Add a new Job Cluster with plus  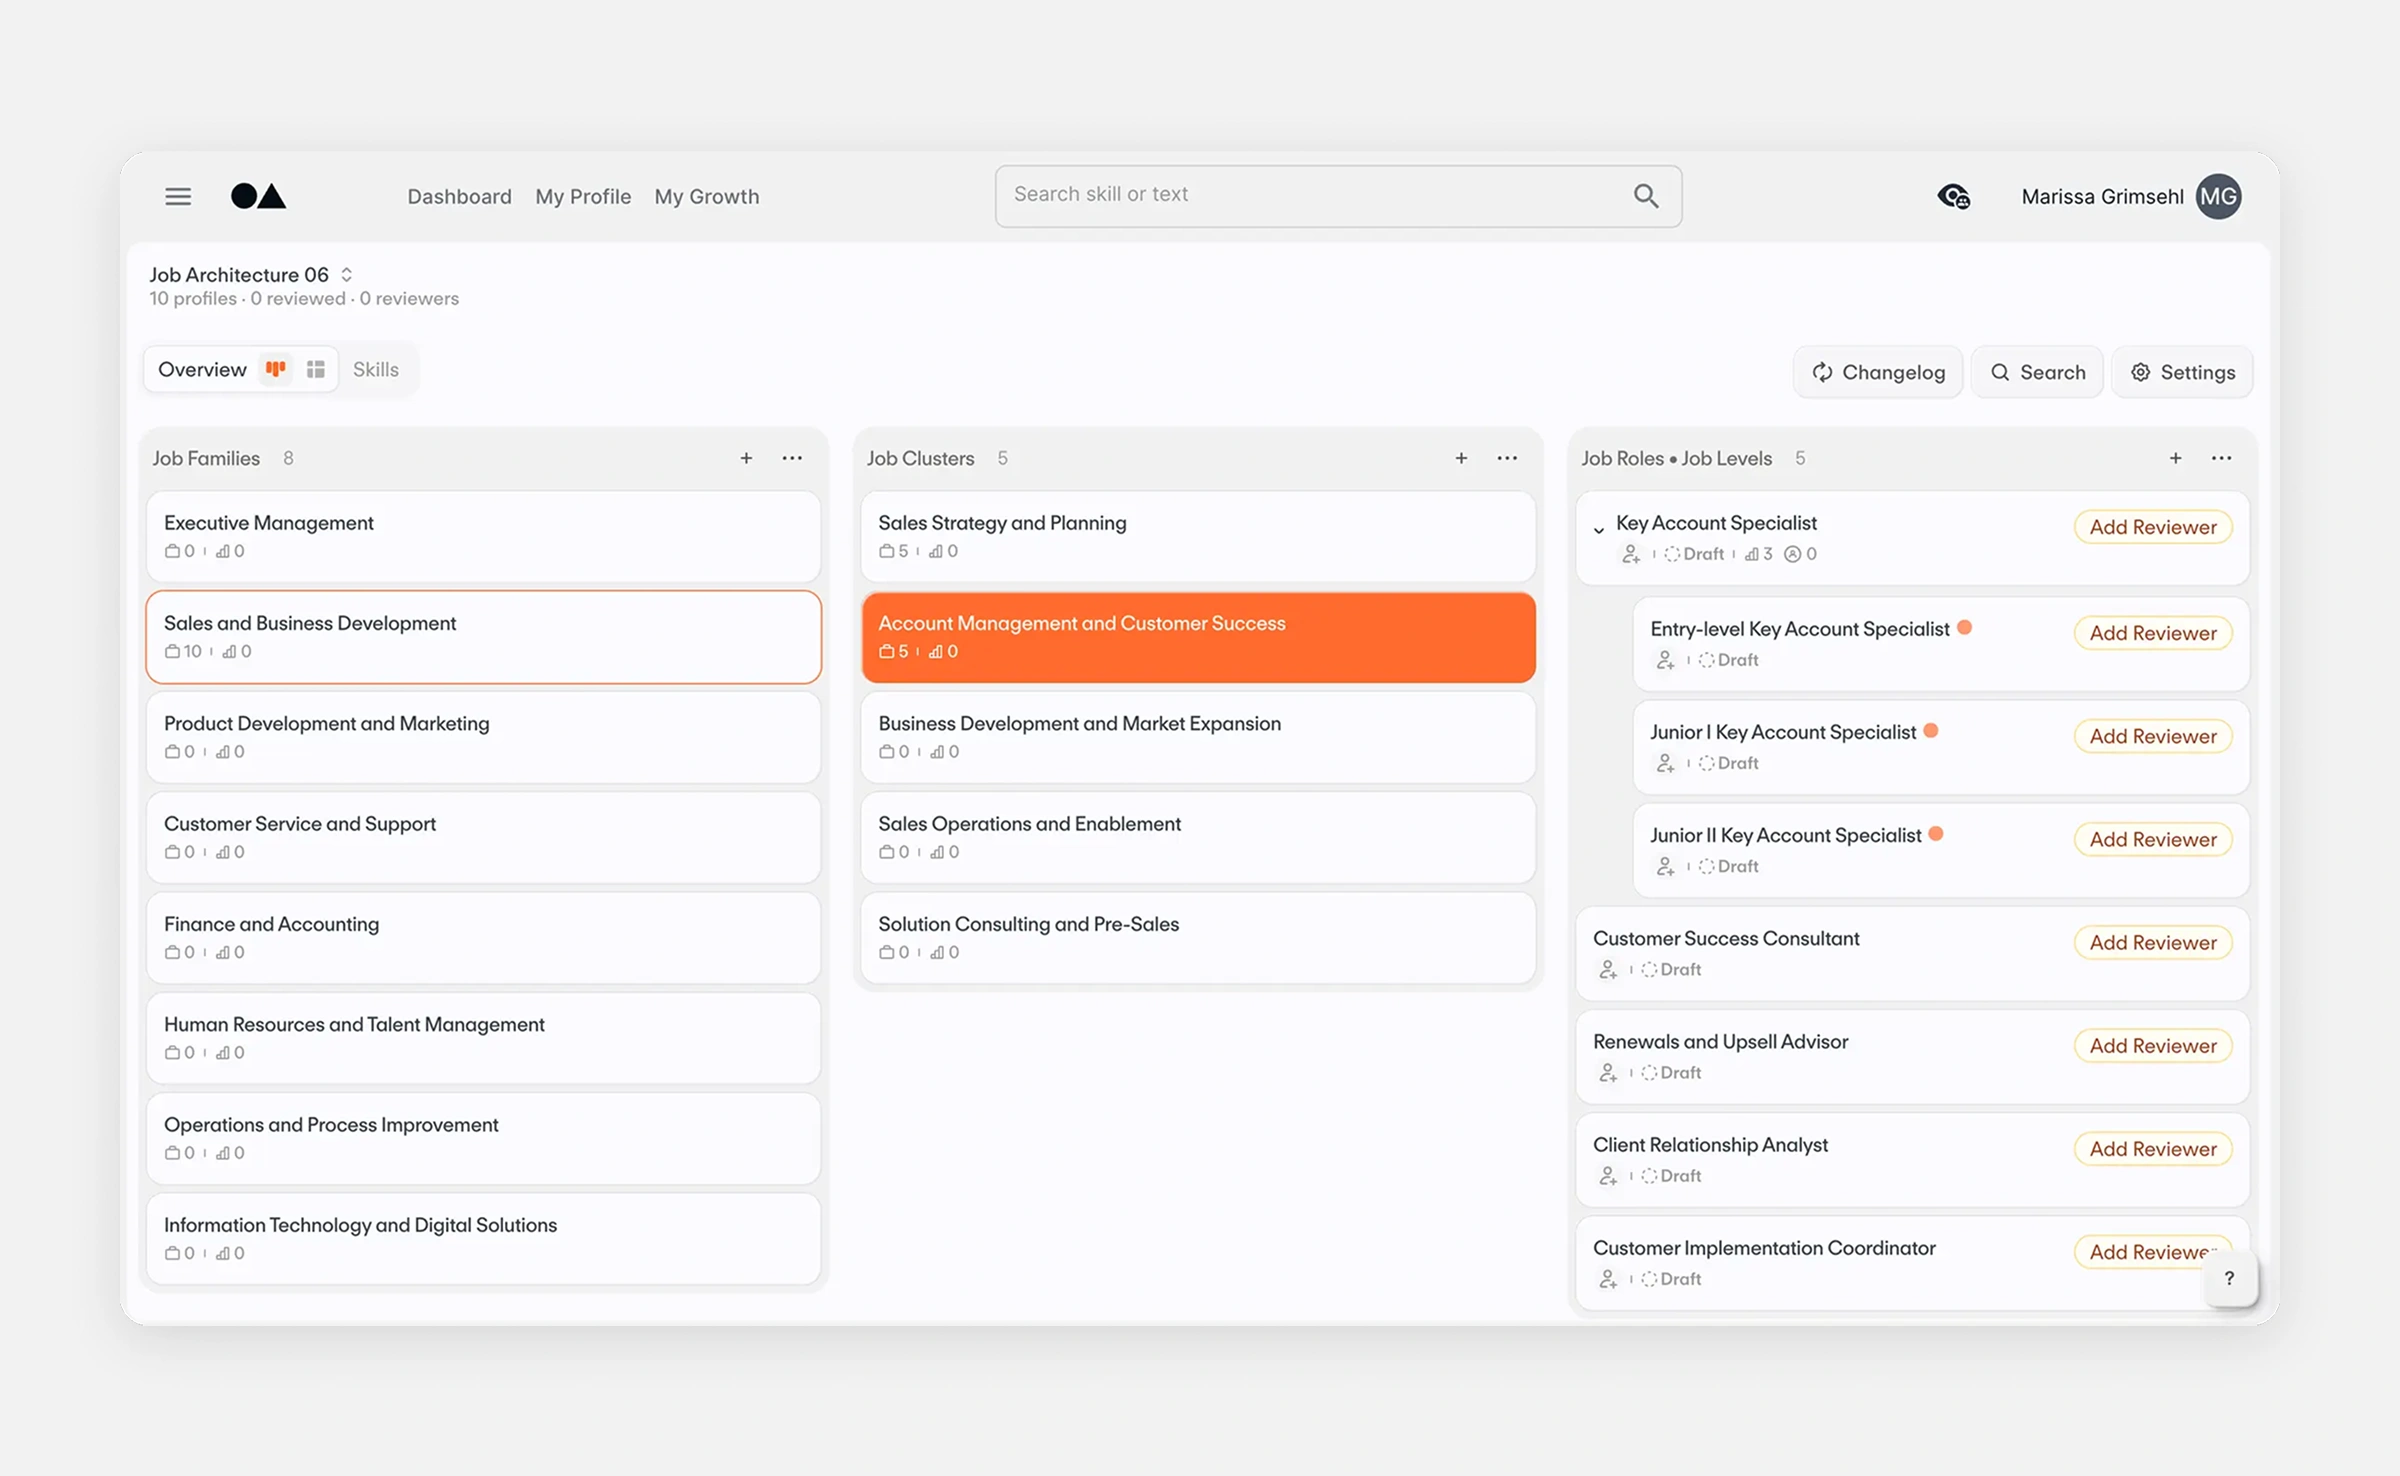coord(1461,458)
